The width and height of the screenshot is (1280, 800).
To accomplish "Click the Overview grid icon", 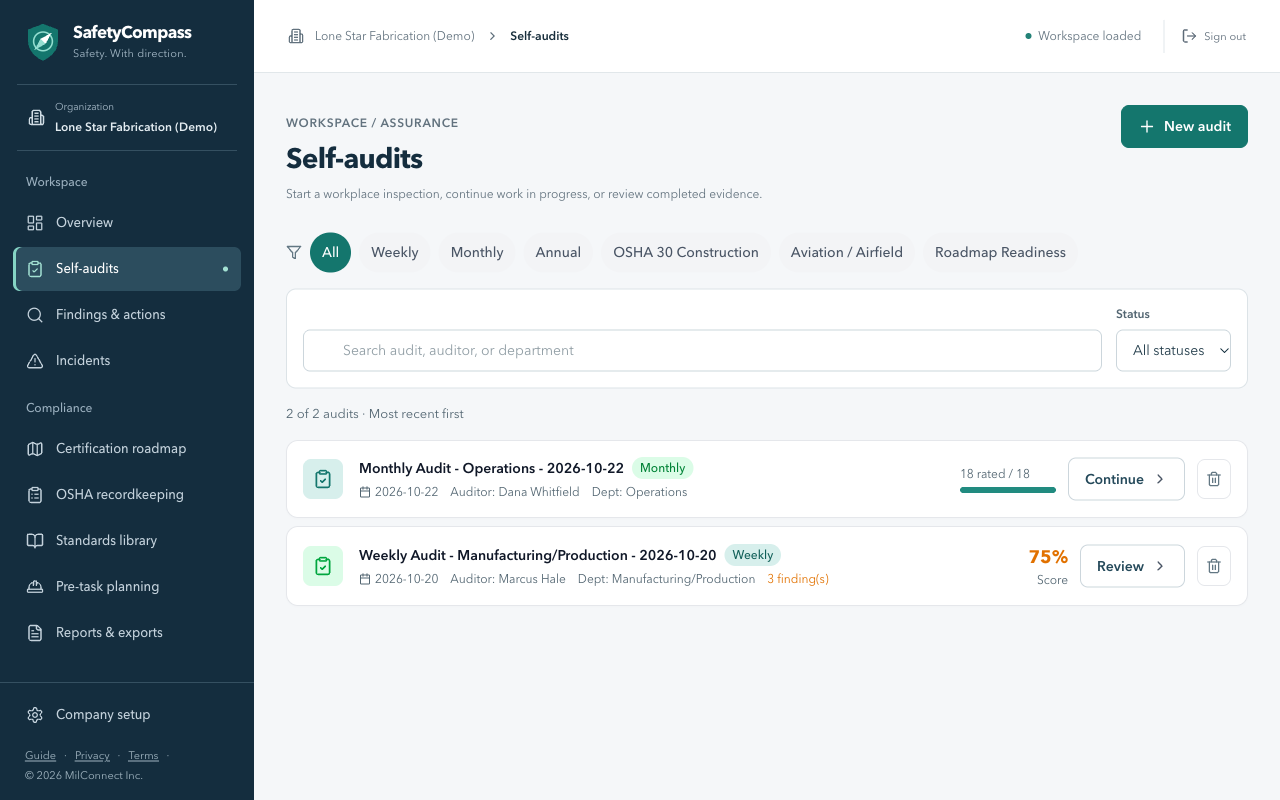I will pos(35,223).
